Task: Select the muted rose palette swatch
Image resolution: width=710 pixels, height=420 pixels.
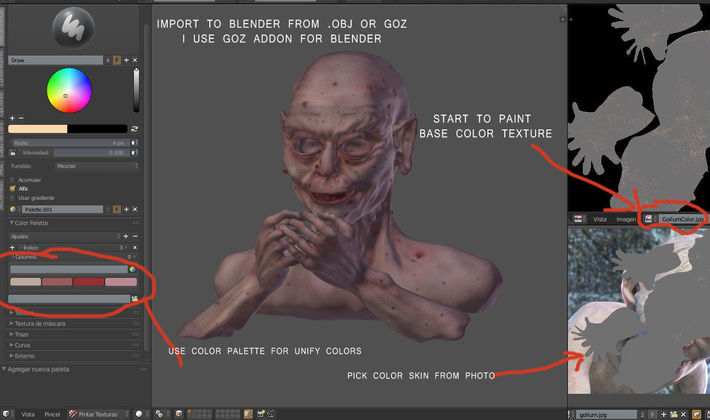Action: point(57,282)
